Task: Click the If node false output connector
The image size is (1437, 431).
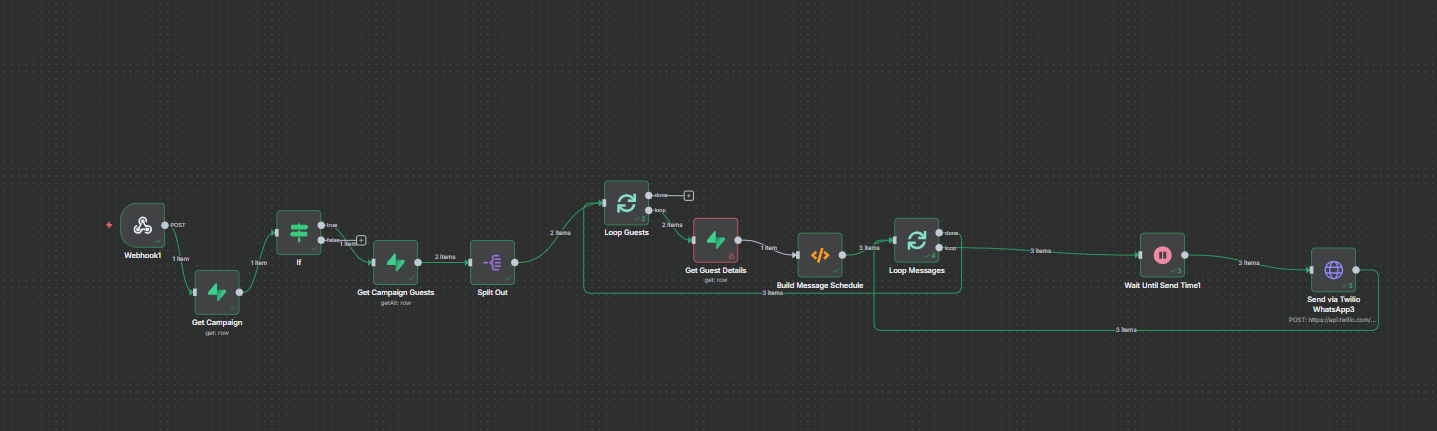Action: [x=322, y=240]
